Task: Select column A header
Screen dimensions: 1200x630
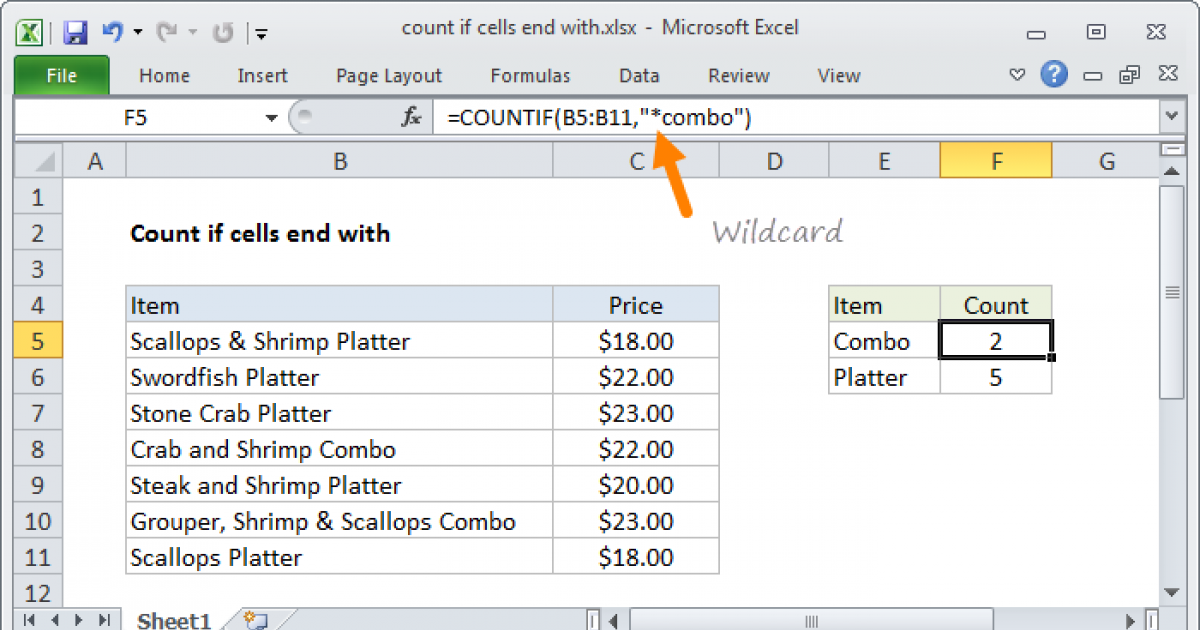Action: pyautogui.click(x=95, y=161)
